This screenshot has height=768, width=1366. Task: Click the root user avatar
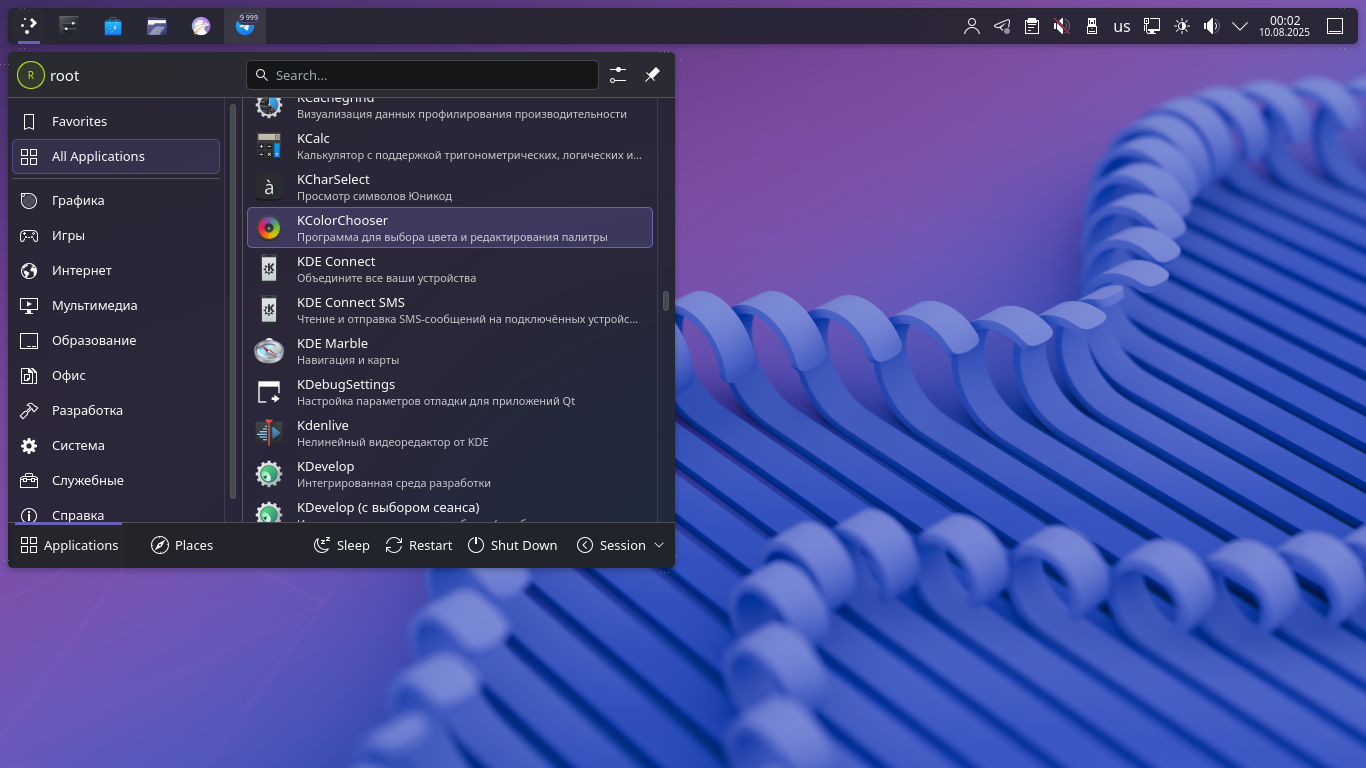coord(31,75)
